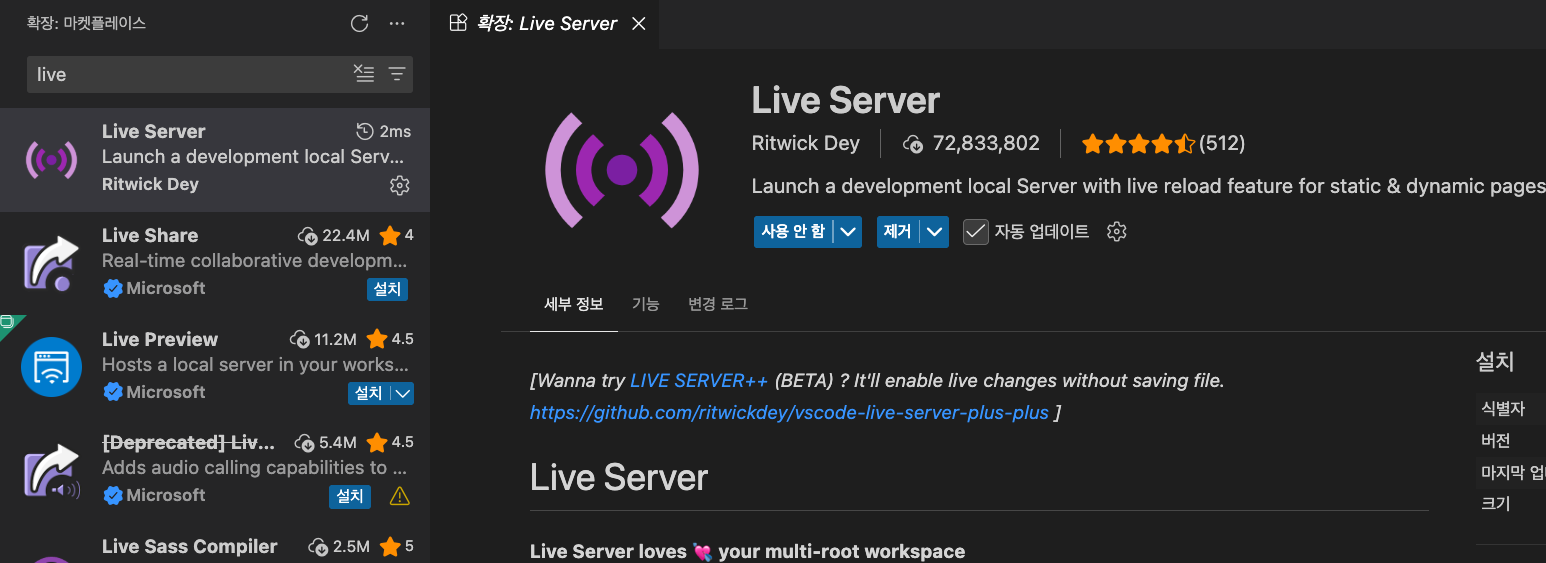This screenshot has height=563, width=1546.
Task: Refresh the extensions marketplace list
Action: 360,23
